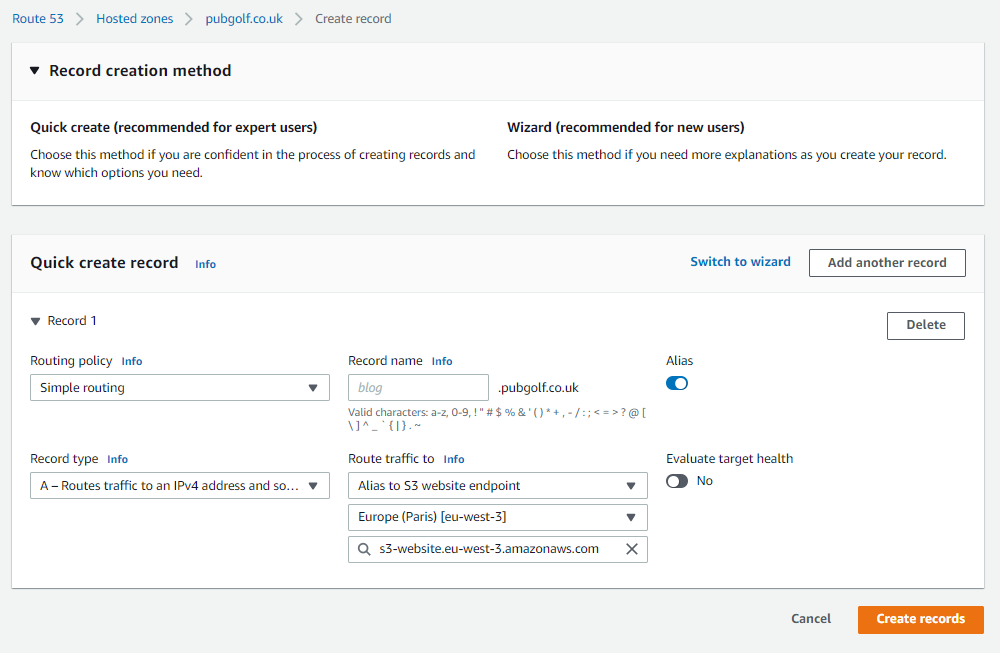Open Info link for Record type
1000x653 pixels.
[117, 459]
